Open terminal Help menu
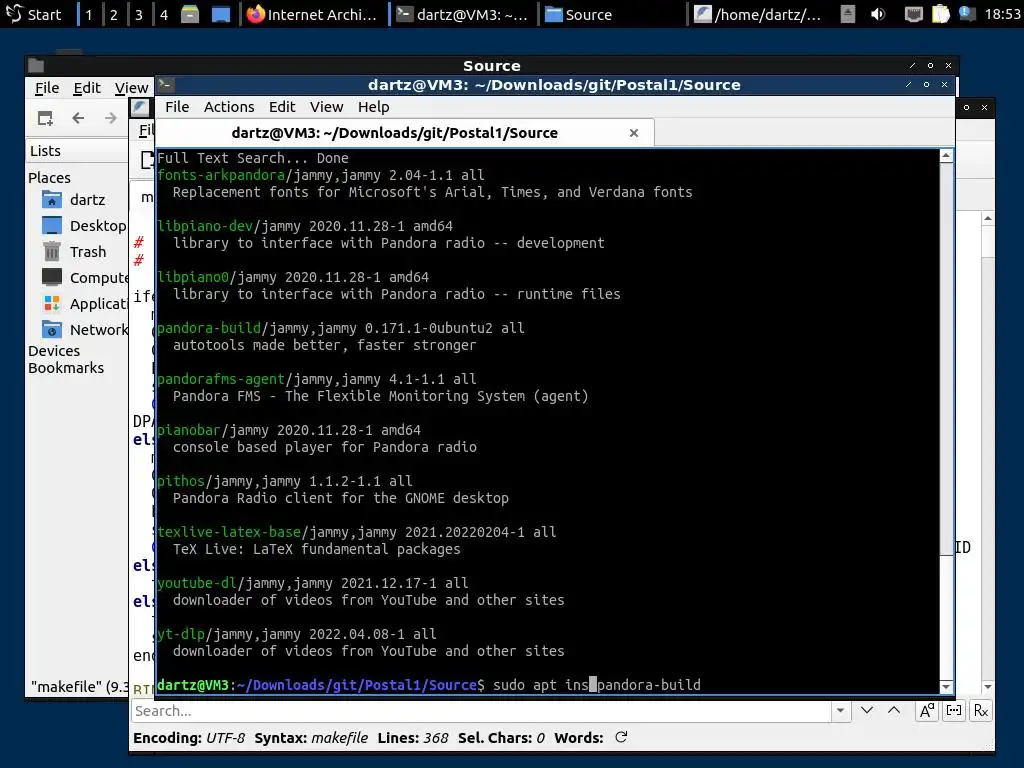 point(374,106)
